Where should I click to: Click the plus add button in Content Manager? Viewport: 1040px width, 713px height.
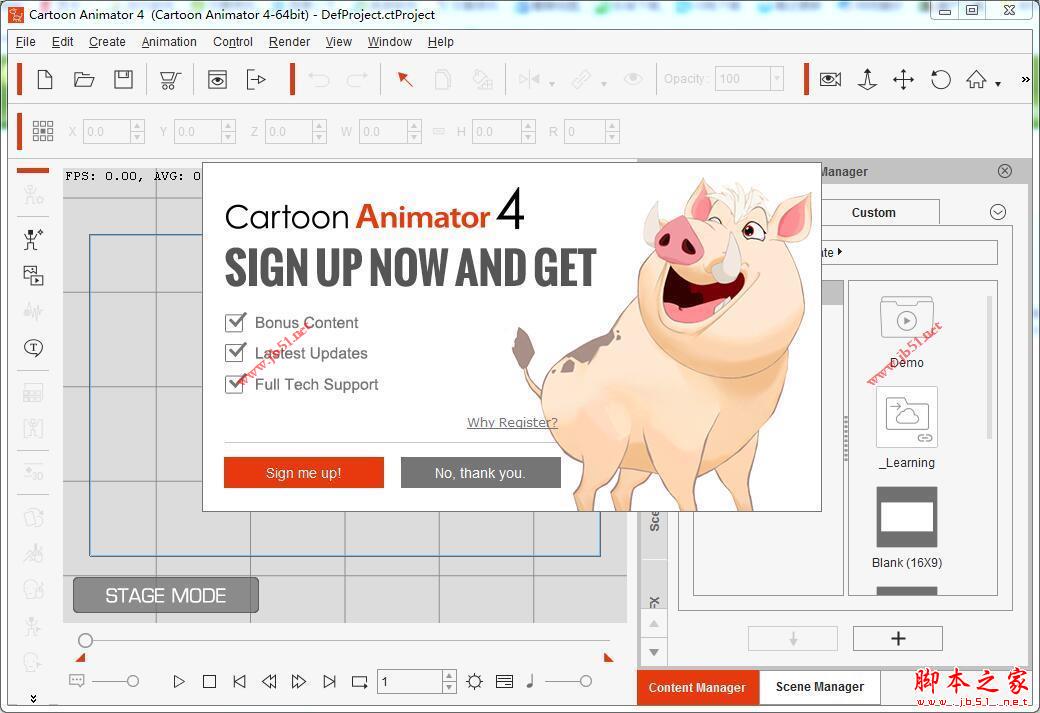coord(897,638)
